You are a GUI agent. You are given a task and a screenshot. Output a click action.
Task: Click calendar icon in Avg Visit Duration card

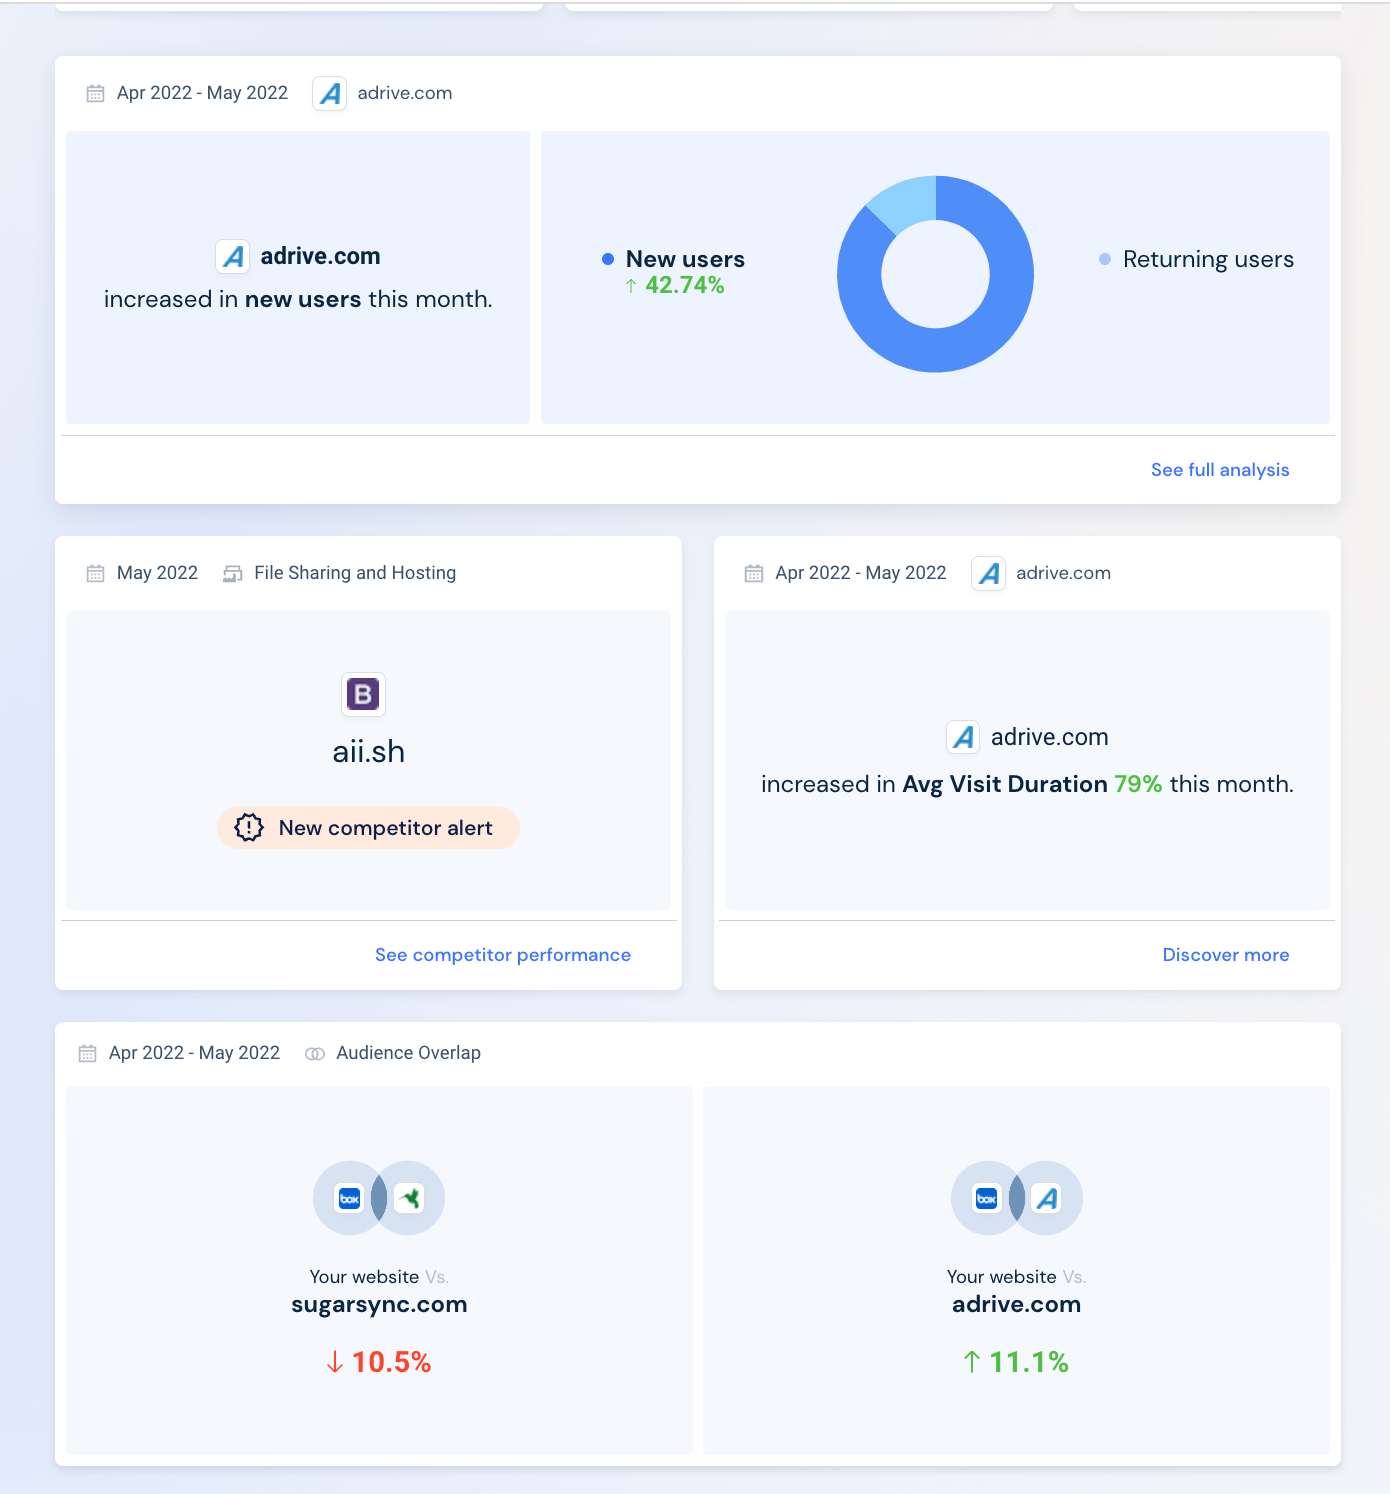click(754, 573)
